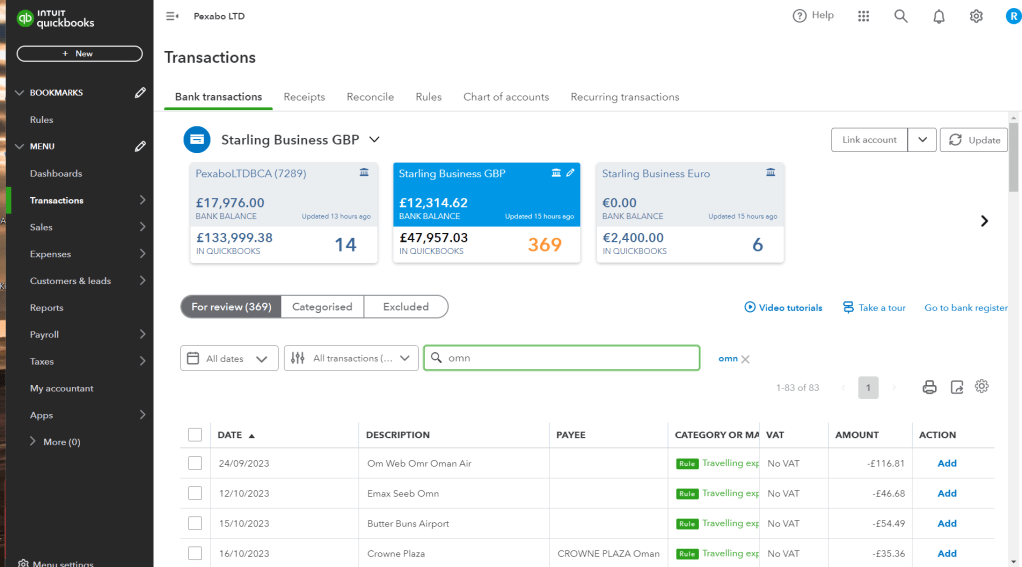This screenshot has height=567, width=1022.
Task: Open the user profile avatar
Action: [1014, 16]
